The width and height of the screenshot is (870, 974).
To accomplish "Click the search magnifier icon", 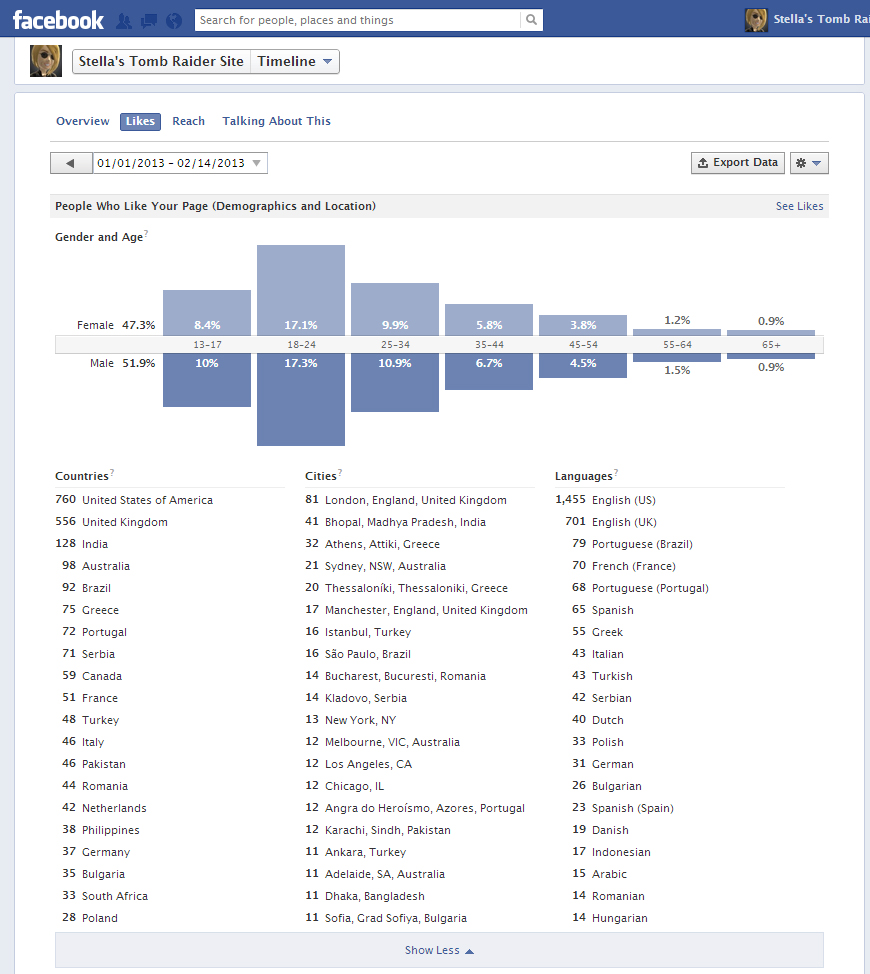I will coord(532,20).
